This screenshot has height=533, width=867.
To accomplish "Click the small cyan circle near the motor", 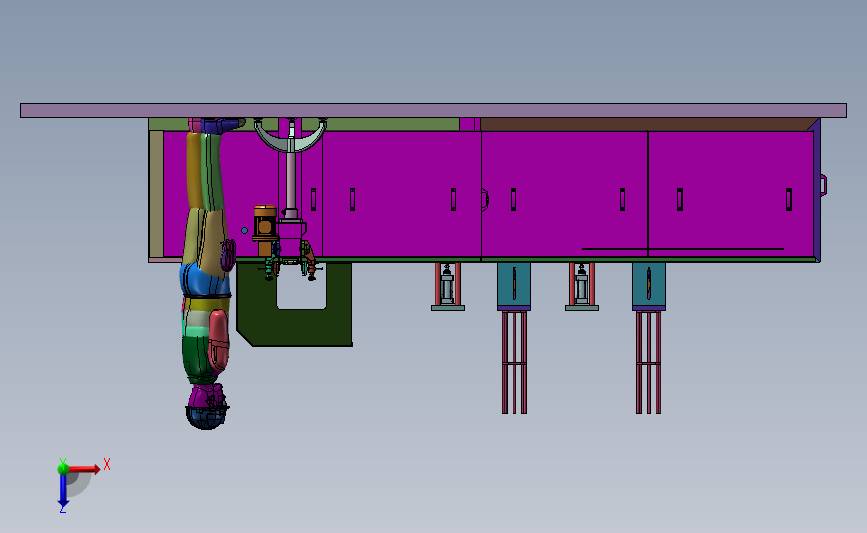I will tap(244, 231).
